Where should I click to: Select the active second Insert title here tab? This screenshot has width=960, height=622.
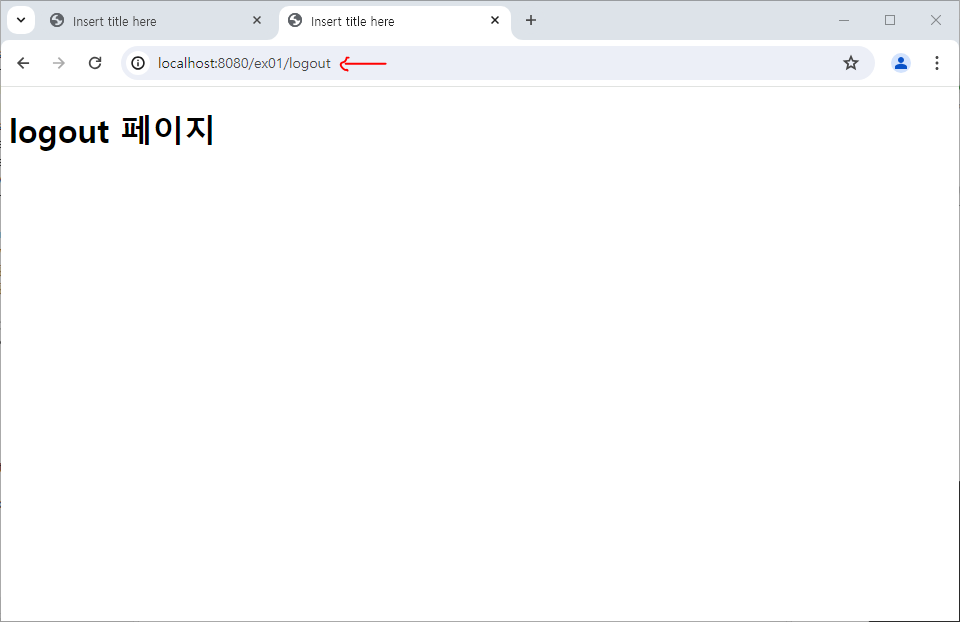[x=394, y=21]
